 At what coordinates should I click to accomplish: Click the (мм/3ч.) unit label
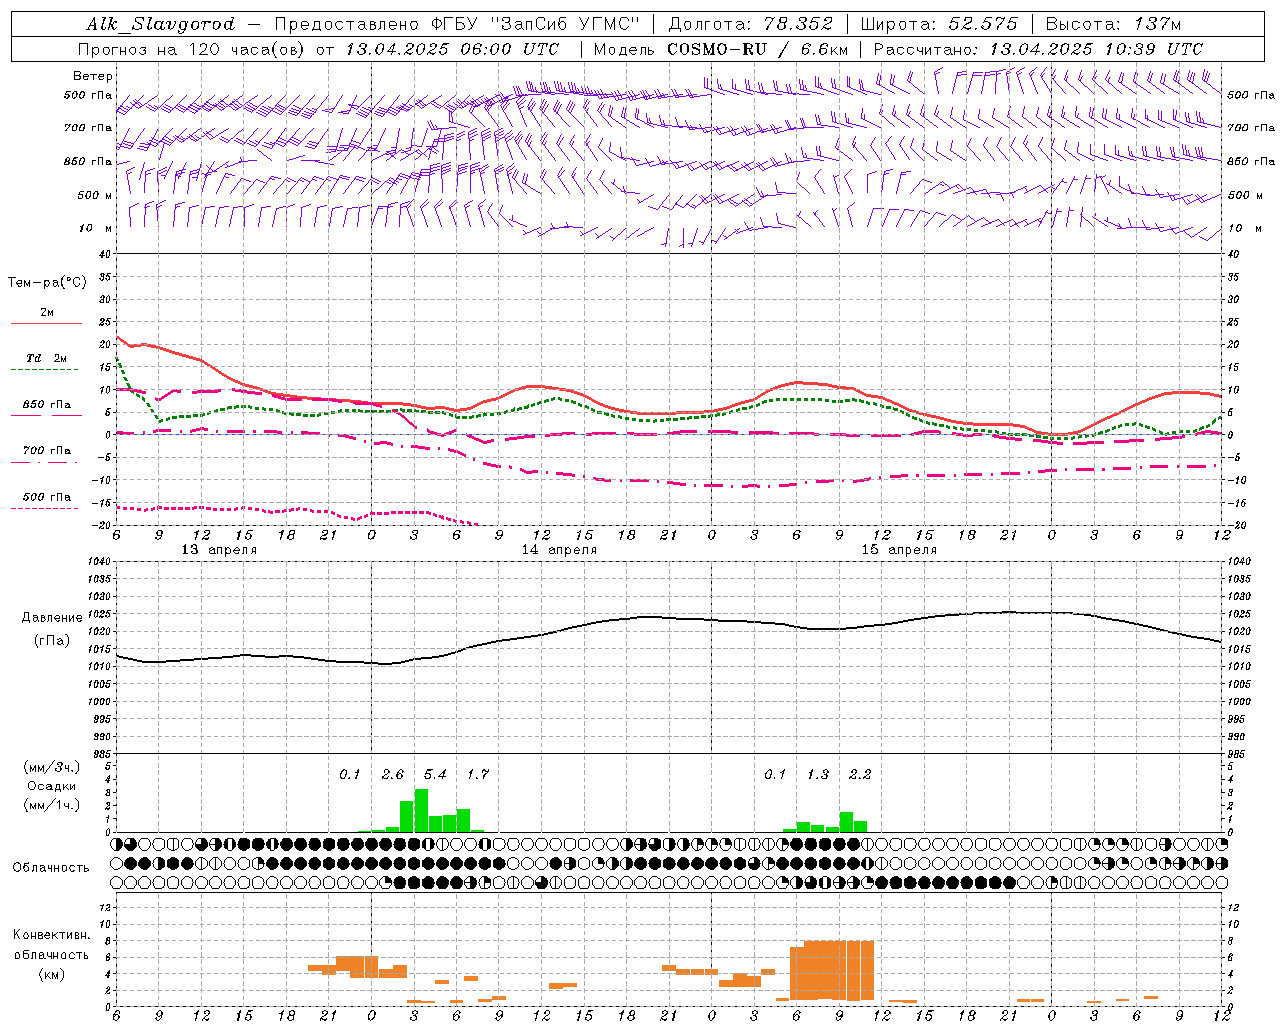click(52, 767)
